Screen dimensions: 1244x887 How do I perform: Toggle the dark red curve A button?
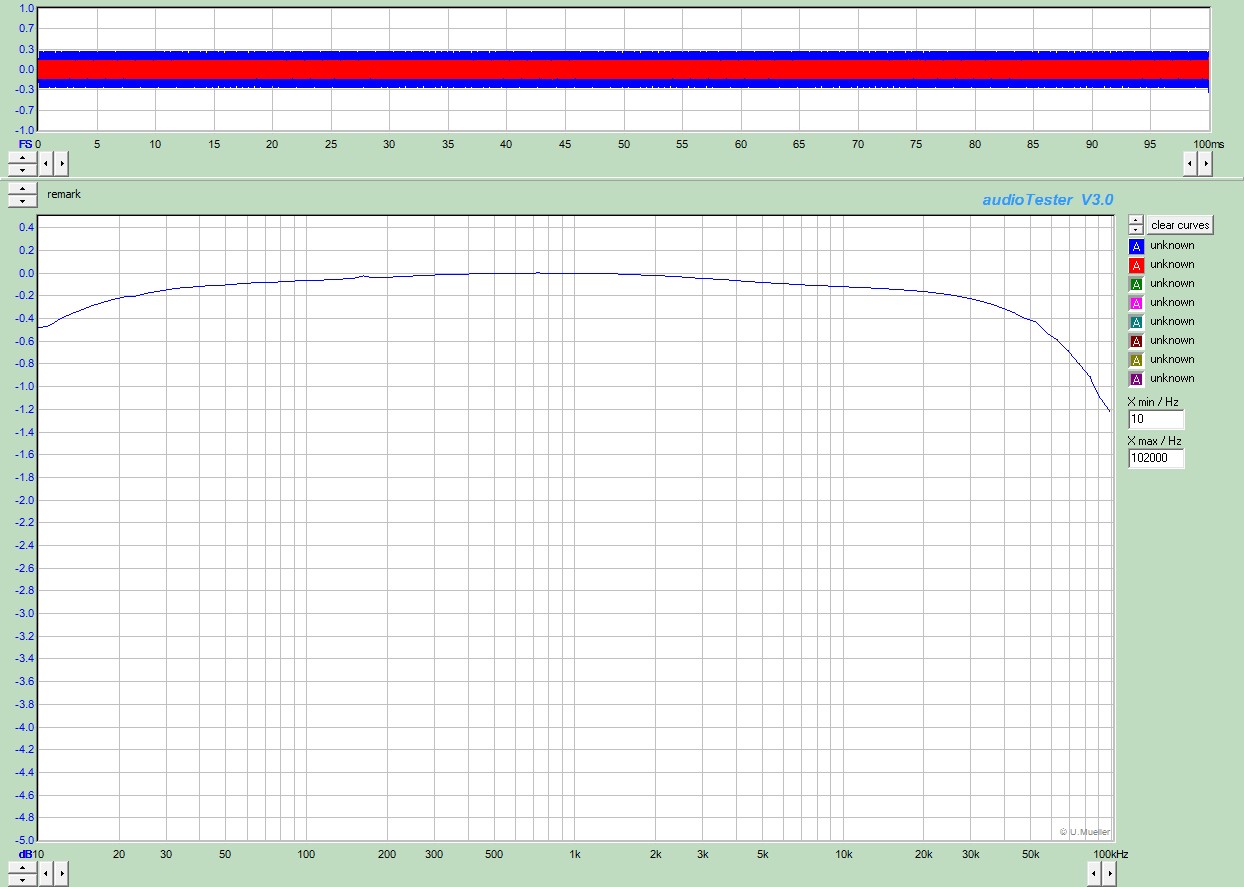point(1136,341)
